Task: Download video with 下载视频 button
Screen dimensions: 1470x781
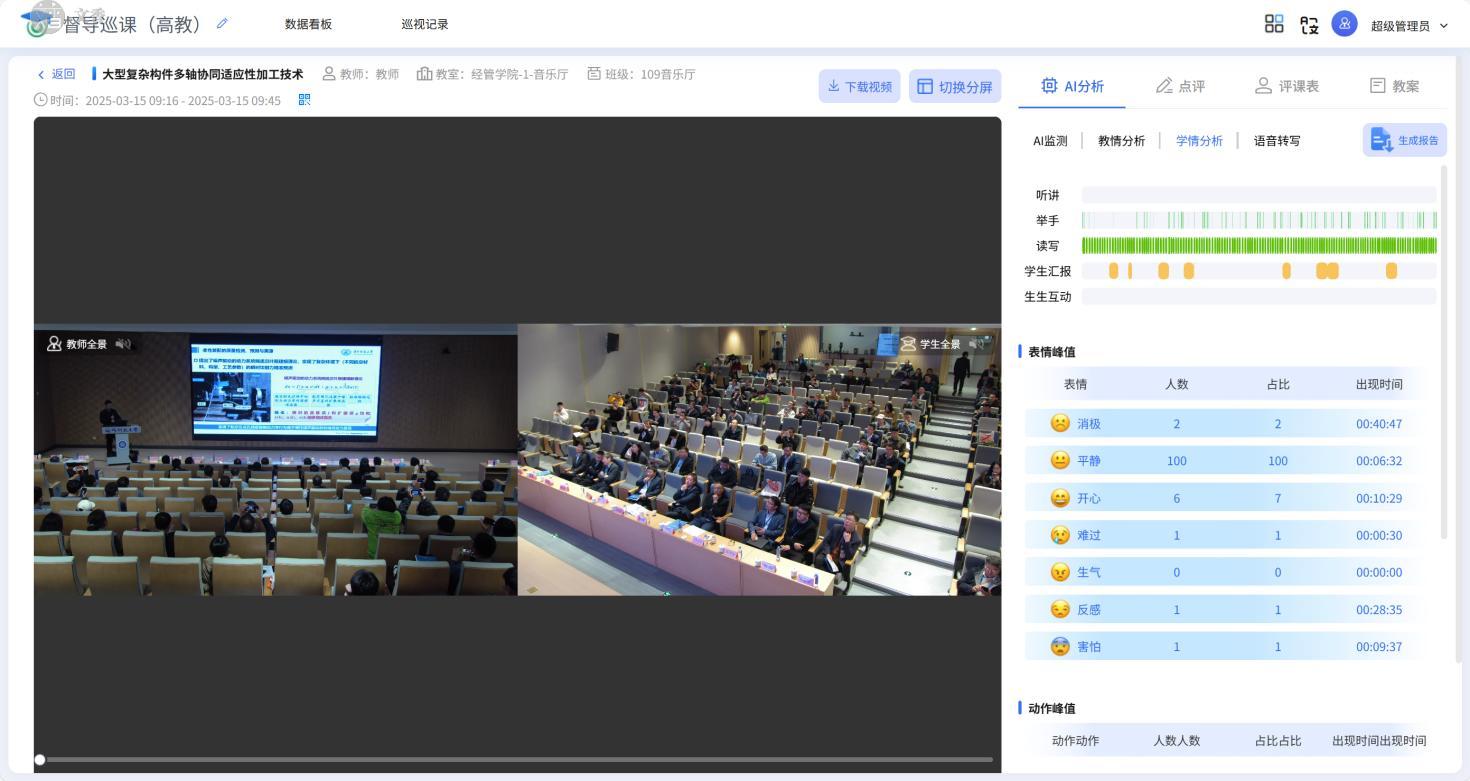Action: coord(859,87)
